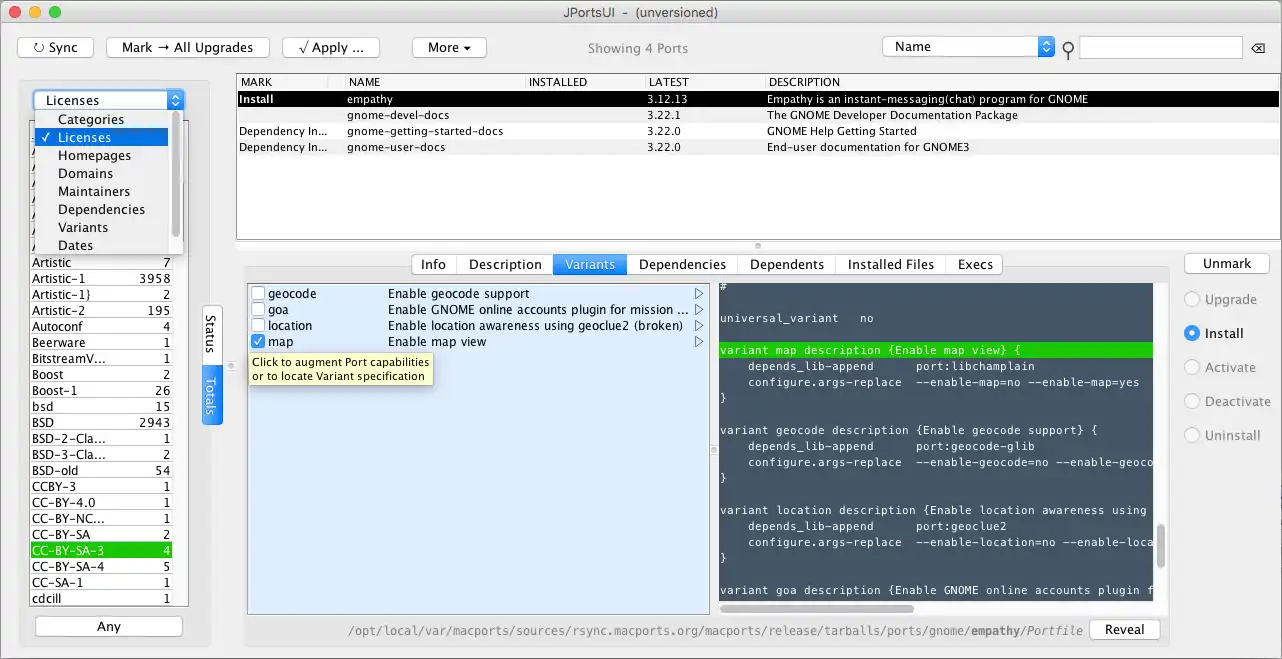Sort by the DESCRIPTION column header
Screen dimensions: 1282x659
click(x=1022, y=82)
